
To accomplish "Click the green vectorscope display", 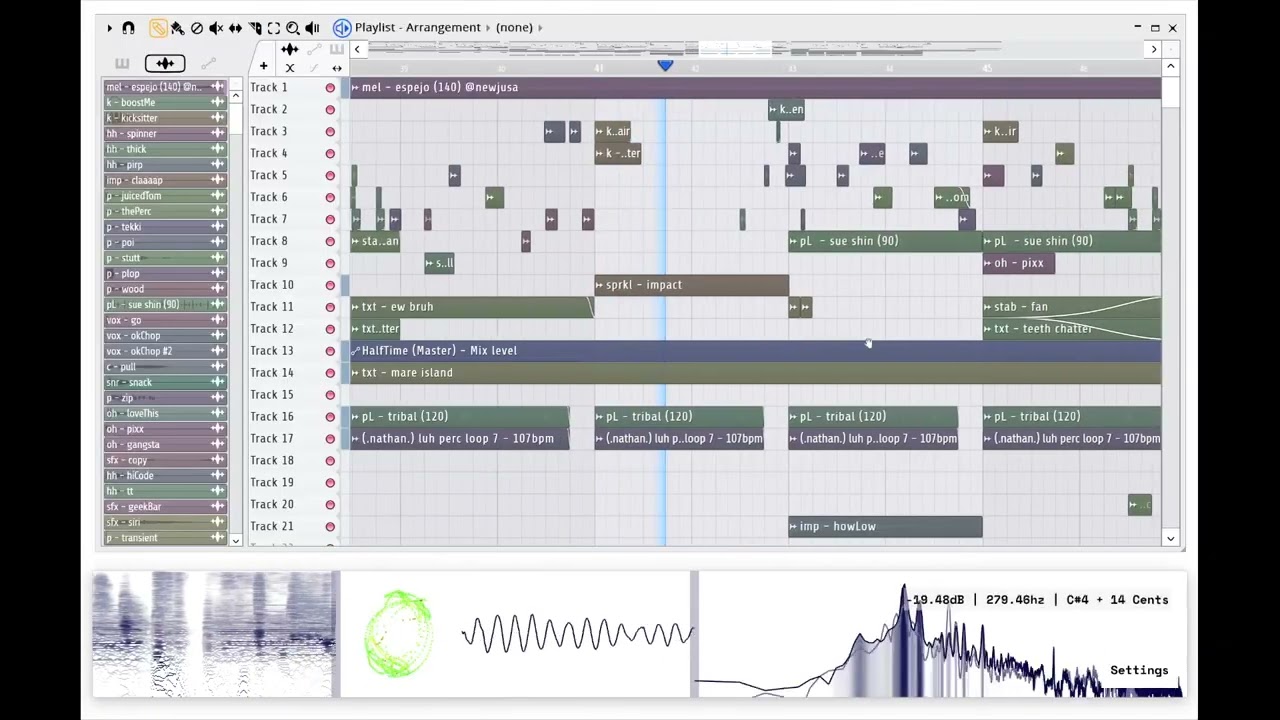I will (398, 634).
